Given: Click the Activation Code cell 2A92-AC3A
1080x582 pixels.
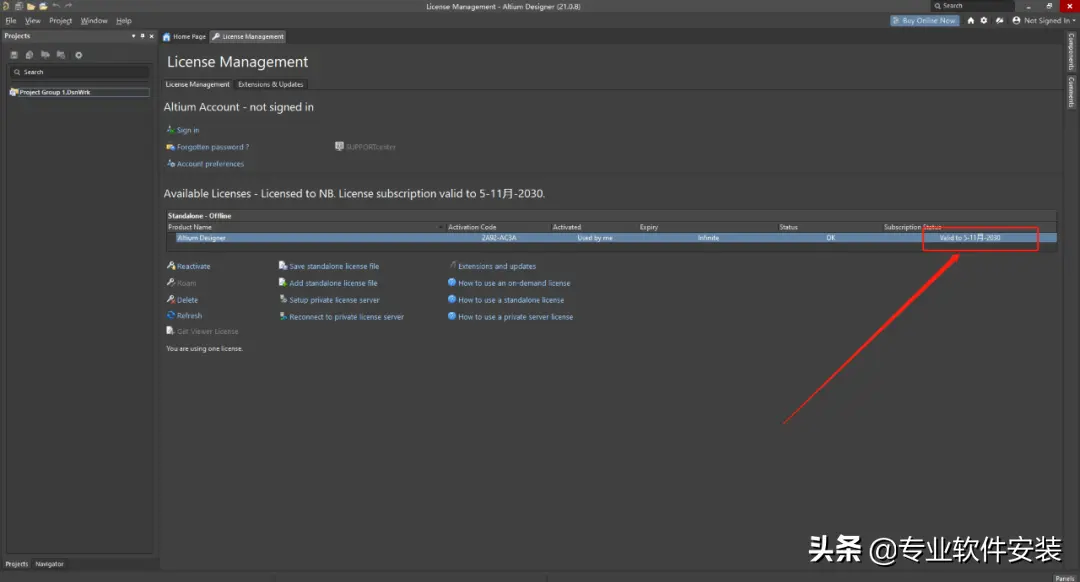Looking at the screenshot, I should click(499, 238).
